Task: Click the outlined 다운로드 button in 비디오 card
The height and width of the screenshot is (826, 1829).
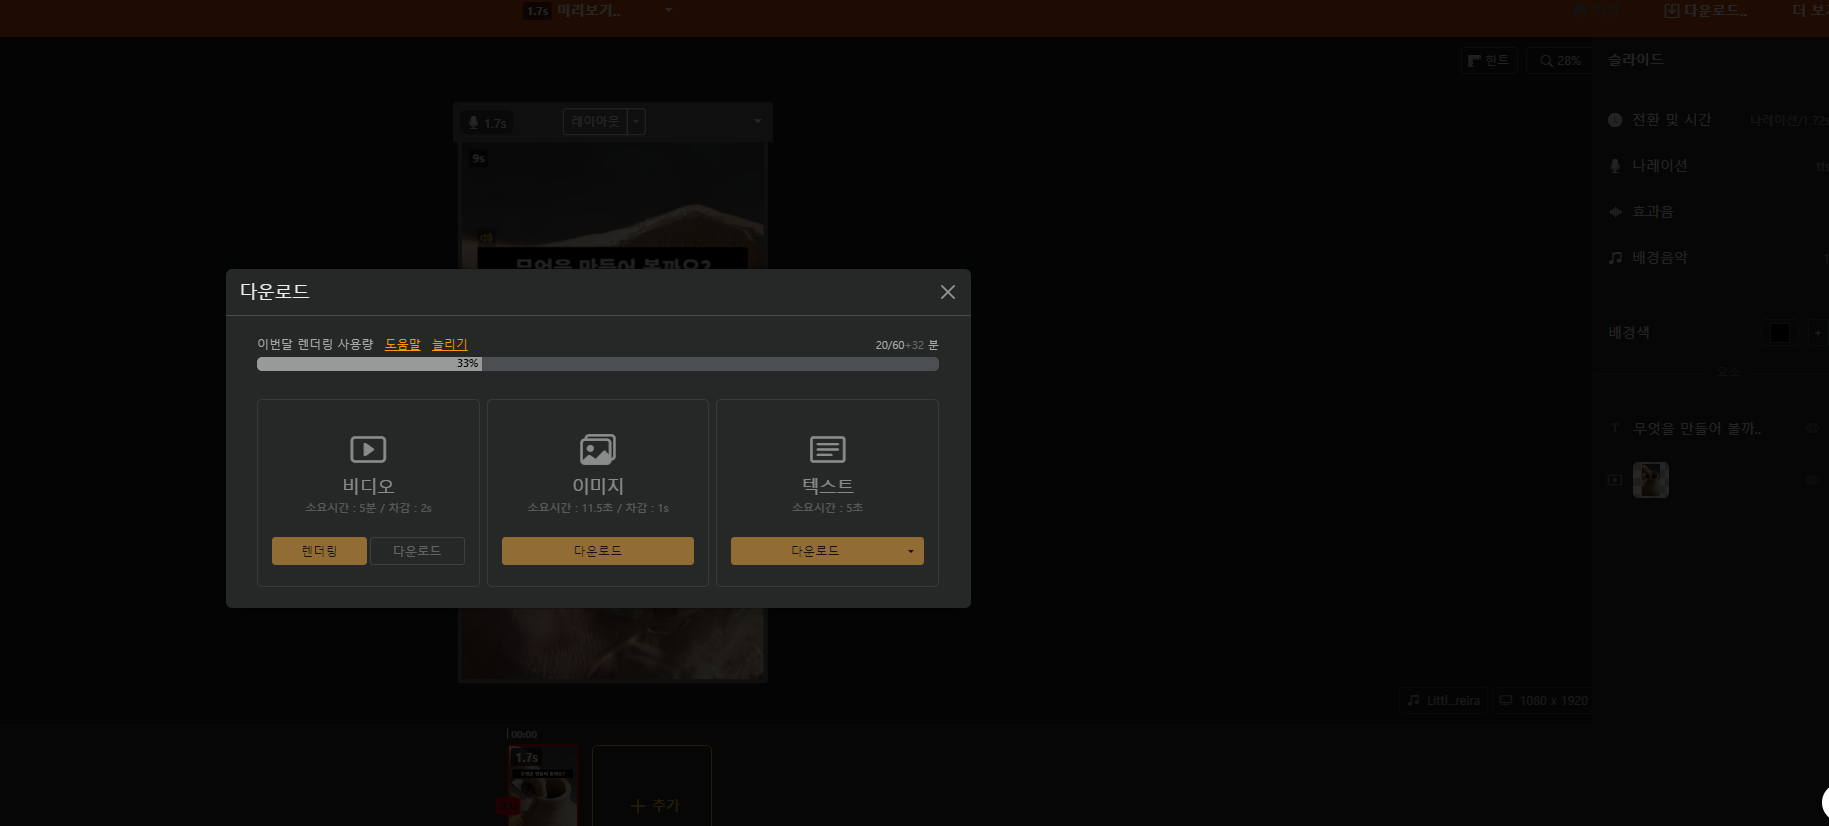Action: pyautogui.click(x=417, y=551)
